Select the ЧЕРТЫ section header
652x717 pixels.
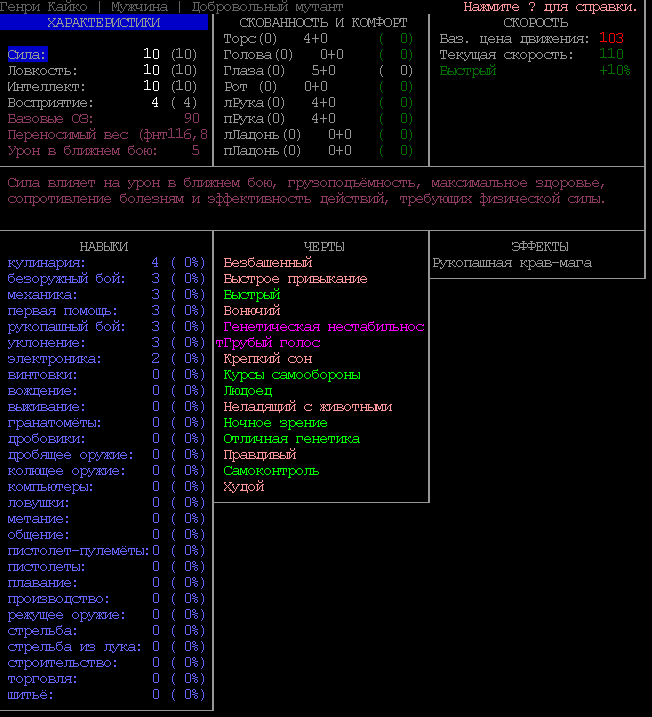pos(324,246)
